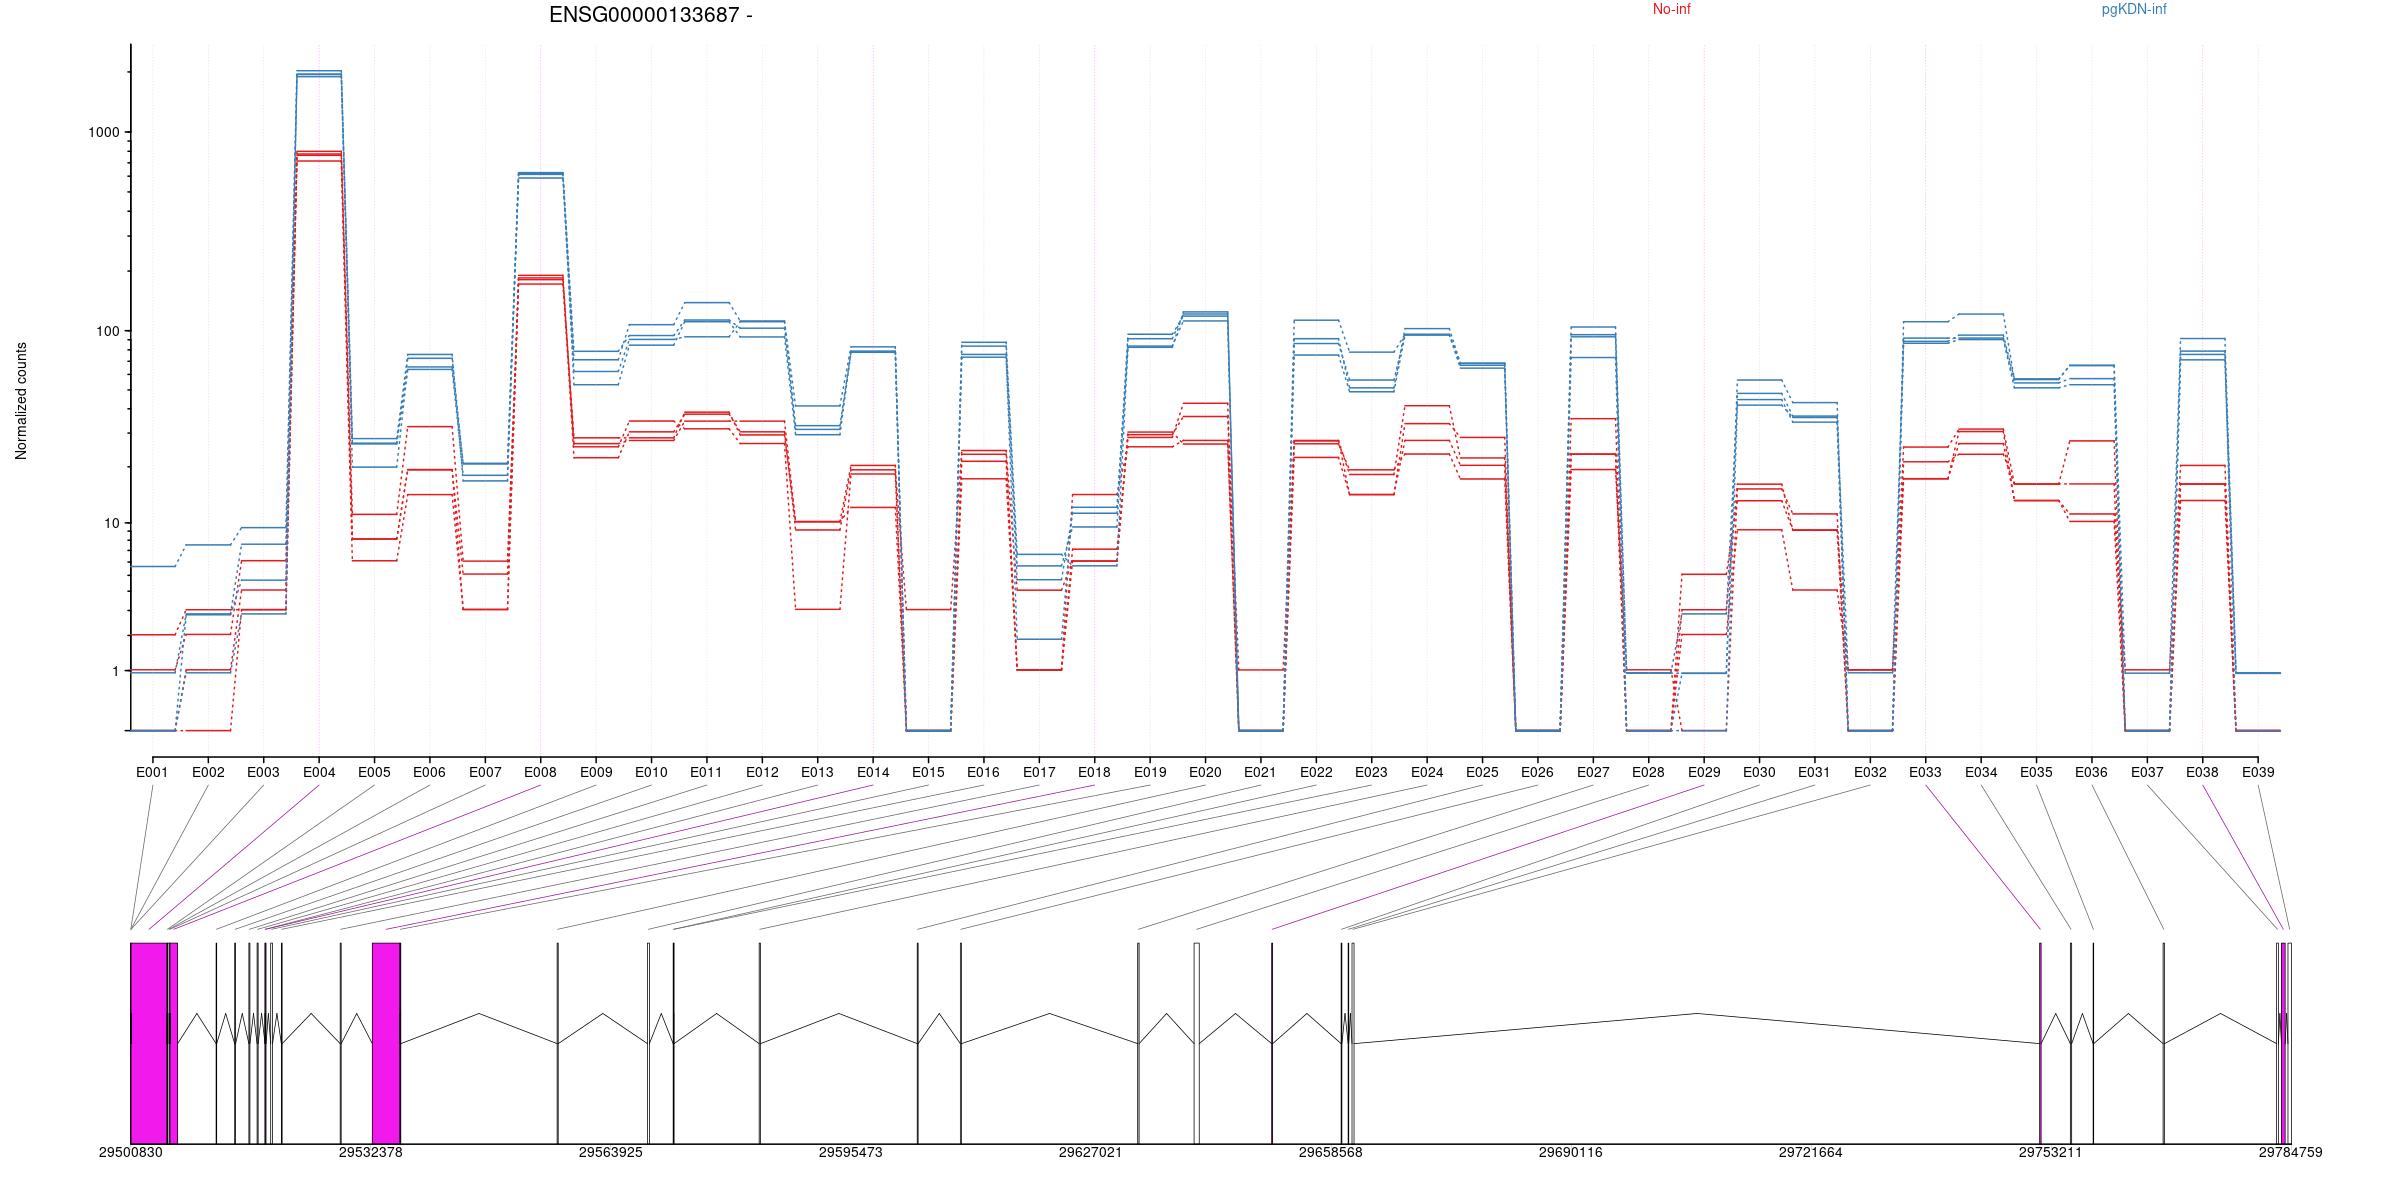
Task: Select exon label E015
Action: 928,772
